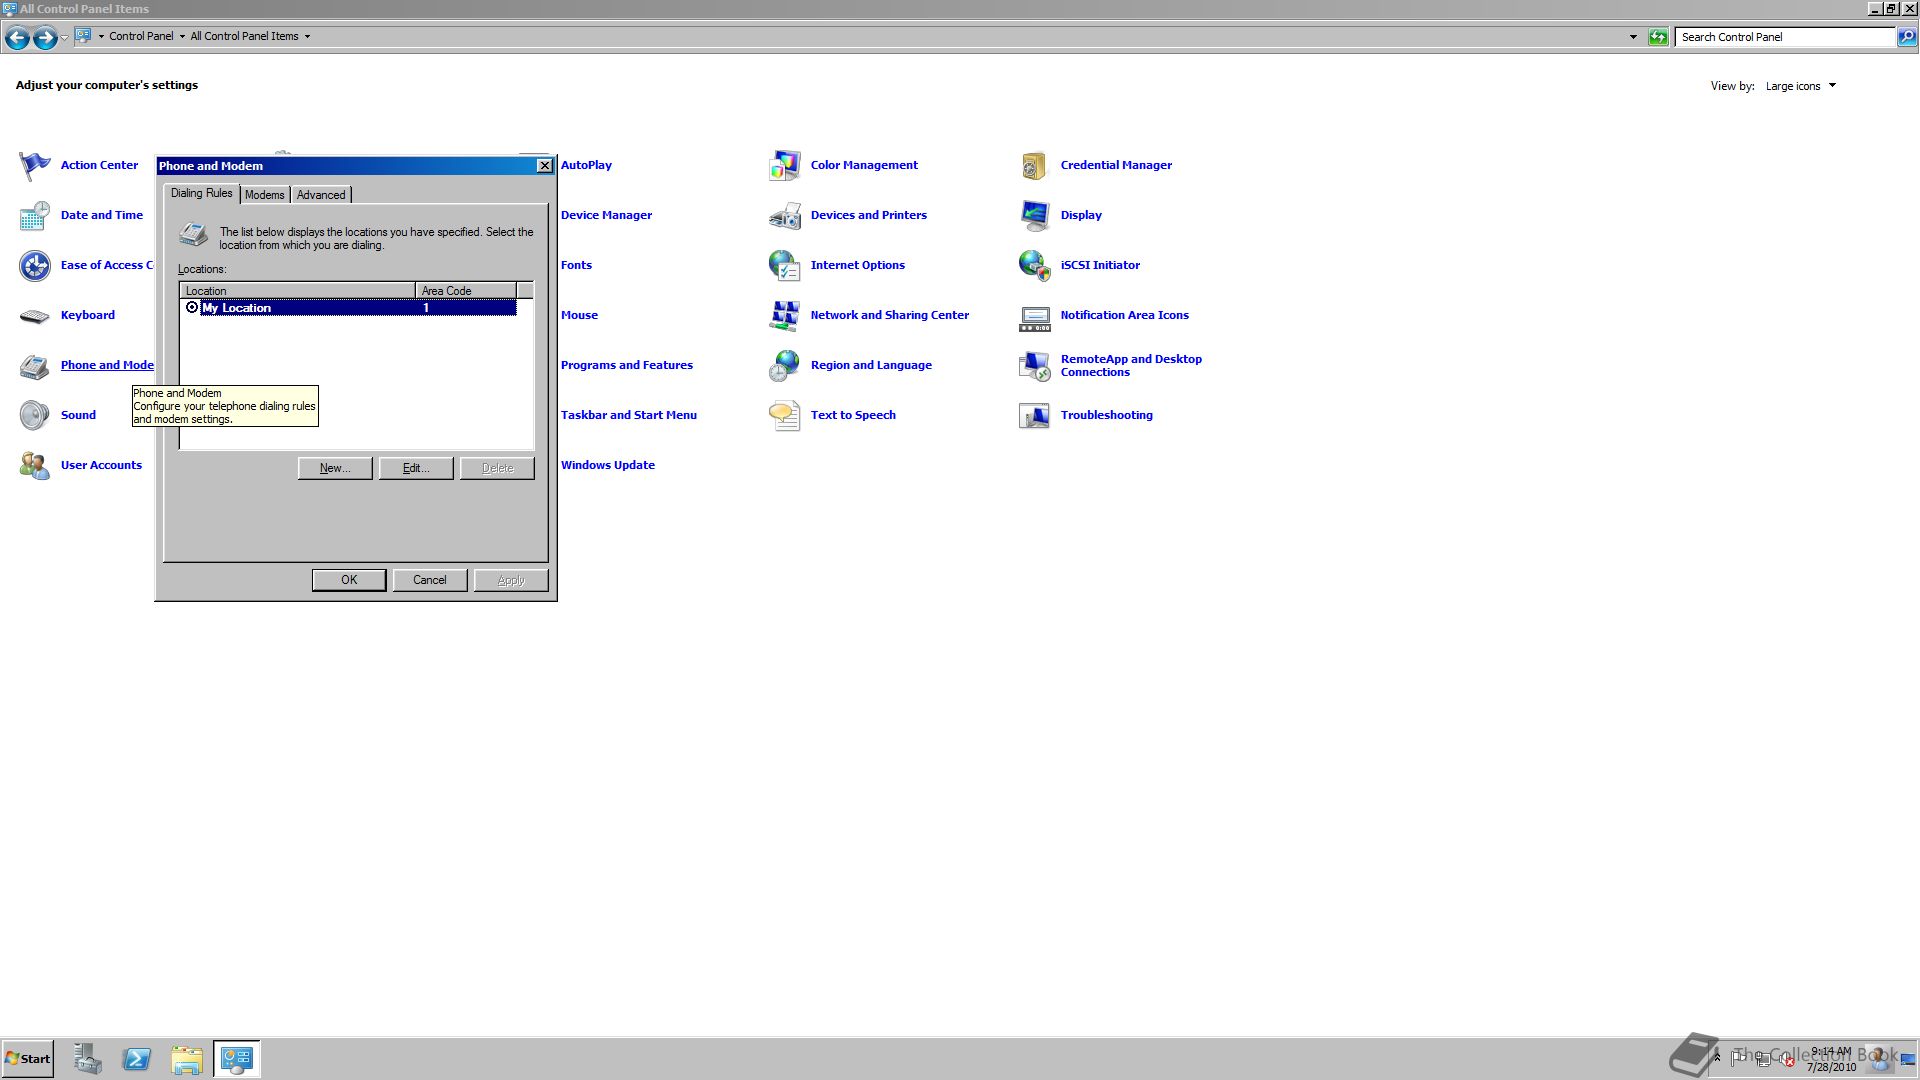
Task: Open the Action Center flag icon
Action: [35, 165]
